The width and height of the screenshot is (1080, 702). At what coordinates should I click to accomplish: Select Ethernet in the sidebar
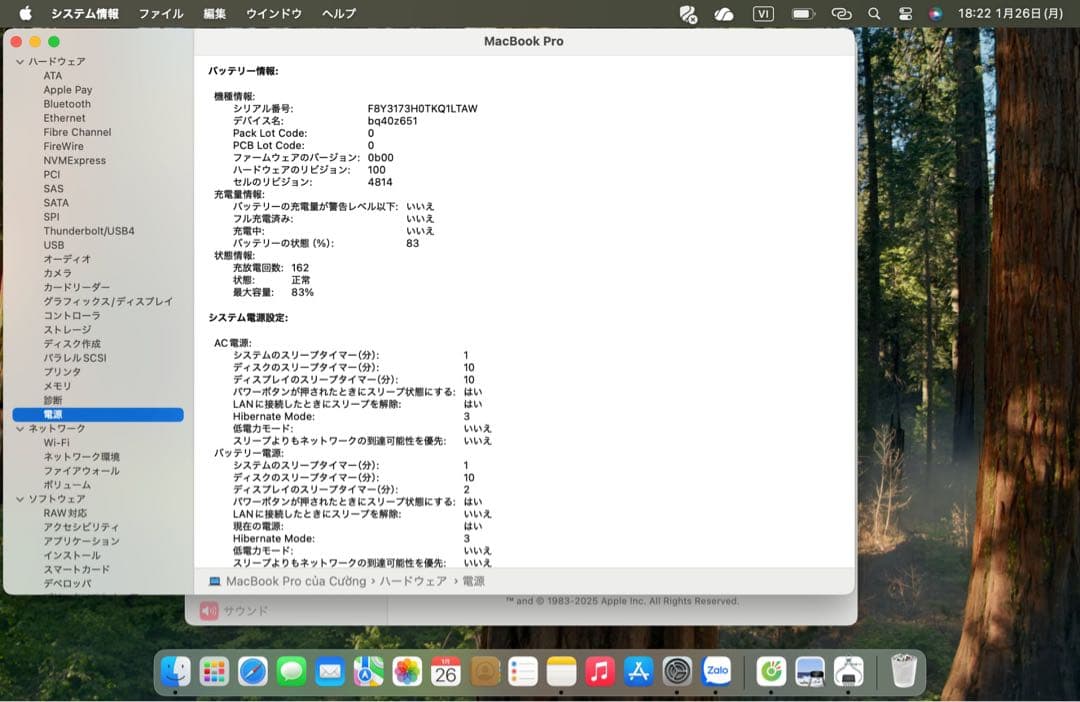coord(64,118)
